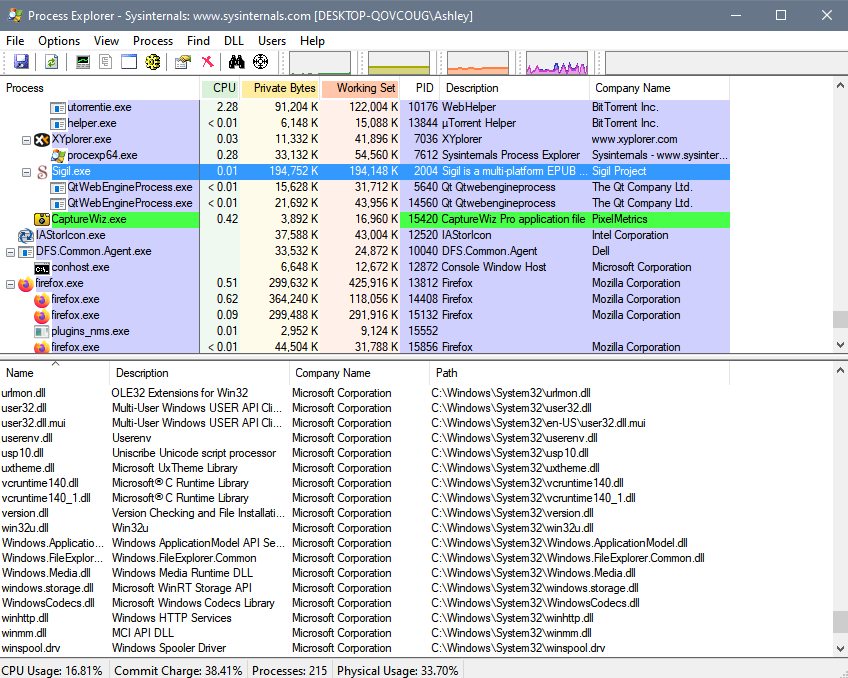Sort the DLL list by the Path column
This screenshot has width=848, height=678.
pyautogui.click(x=446, y=373)
